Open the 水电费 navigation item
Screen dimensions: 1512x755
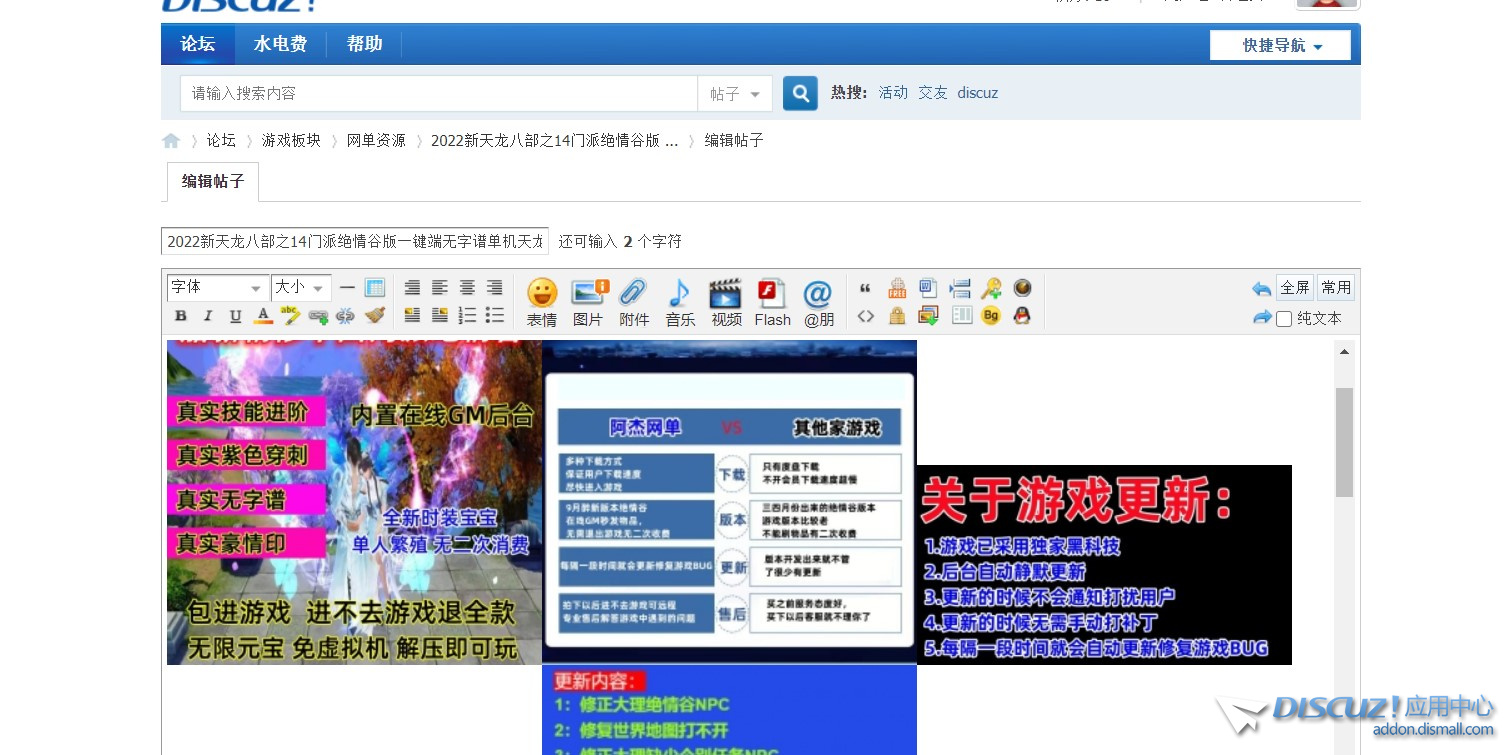tap(280, 44)
